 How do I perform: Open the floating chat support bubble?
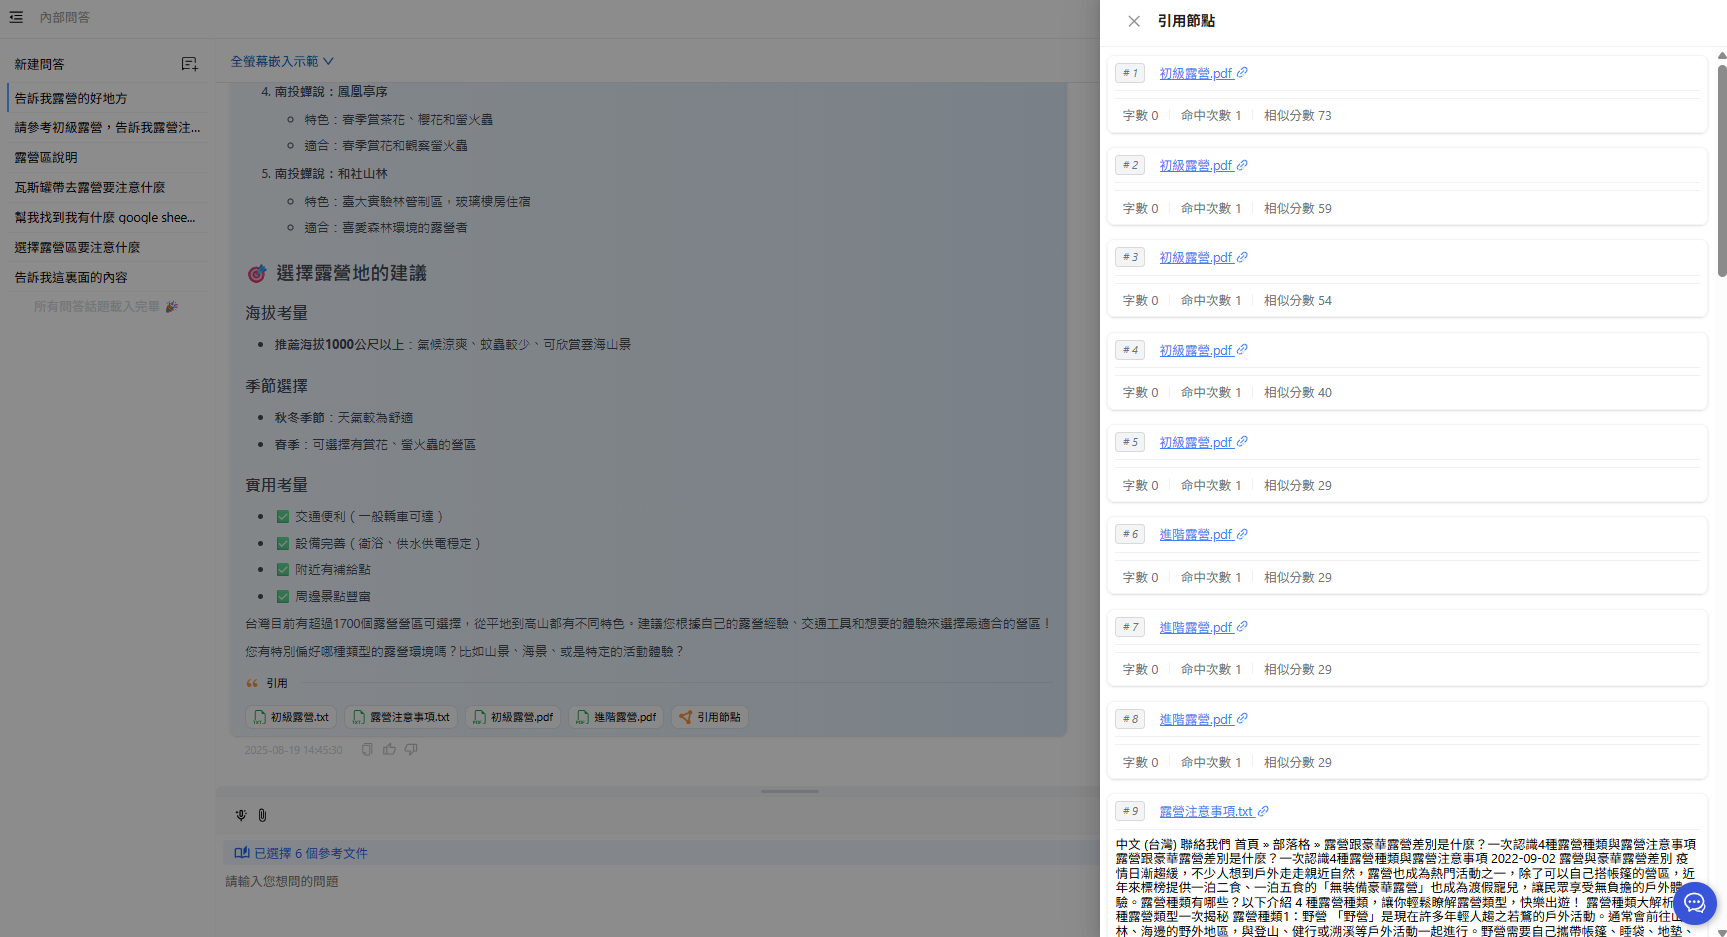[x=1694, y=903]
